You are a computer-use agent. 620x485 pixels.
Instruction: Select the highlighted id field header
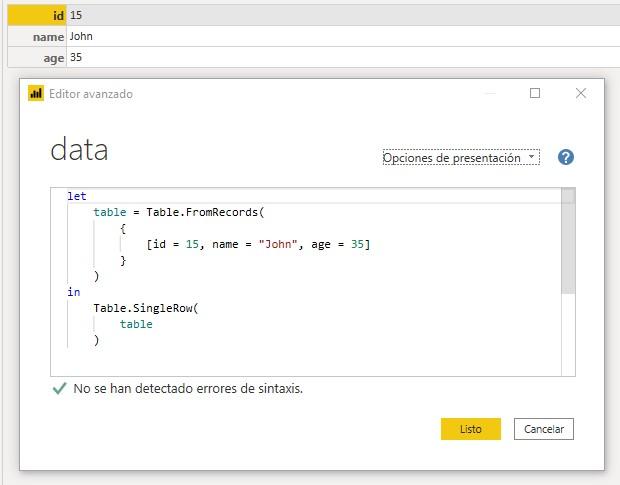(37, 16)
